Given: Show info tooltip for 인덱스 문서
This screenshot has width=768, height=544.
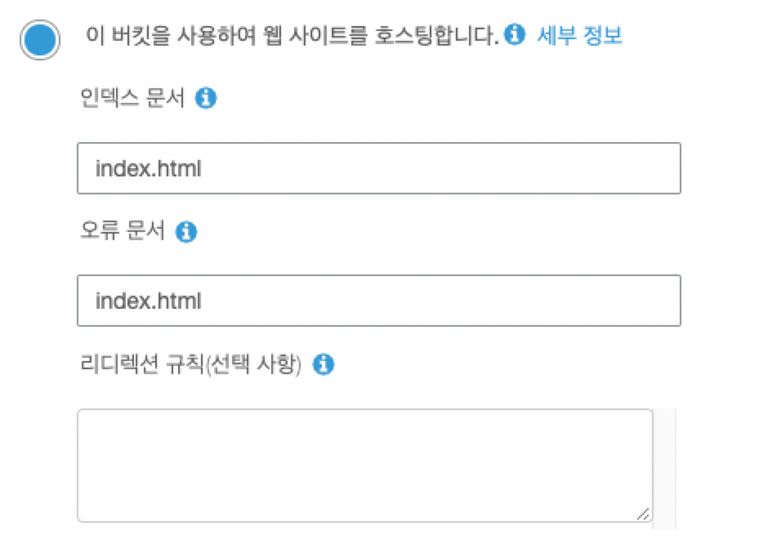Looking at the screenshot, I should tap(206, 98).
